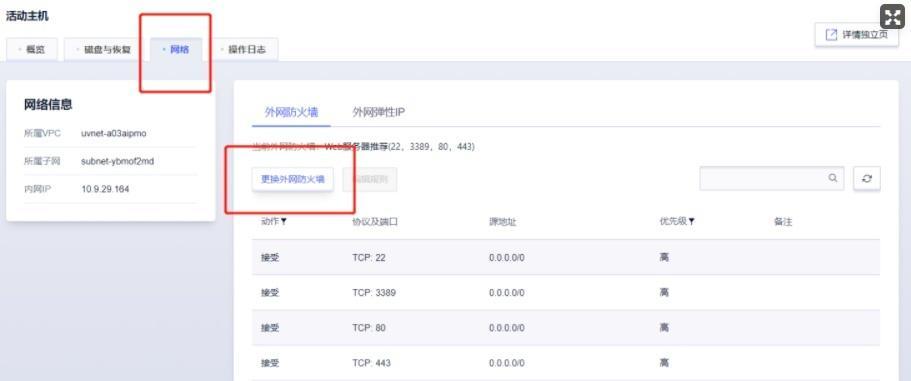Click the VPC value uvnet-a03aipmo
This screenshot has width=911, height=381.
click(114, 133)
